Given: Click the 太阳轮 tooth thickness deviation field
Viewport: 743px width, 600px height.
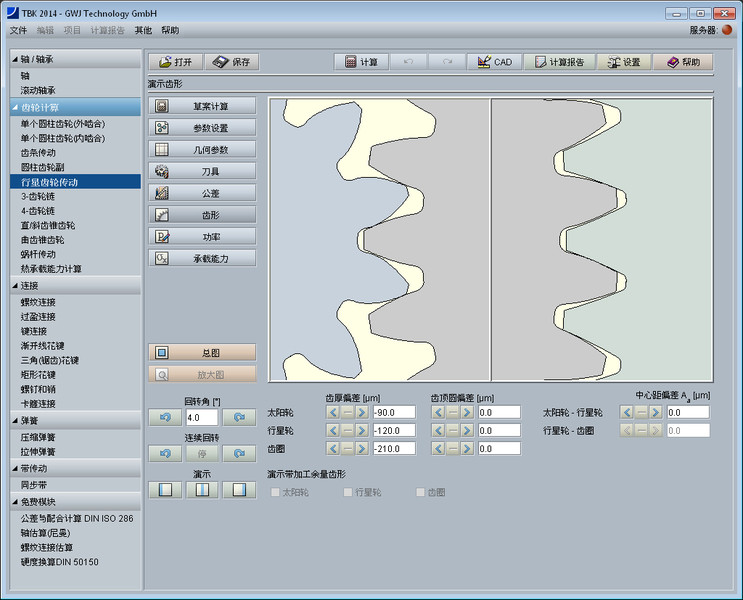Looking at the screenshot, I should click(x=392, y=412).
